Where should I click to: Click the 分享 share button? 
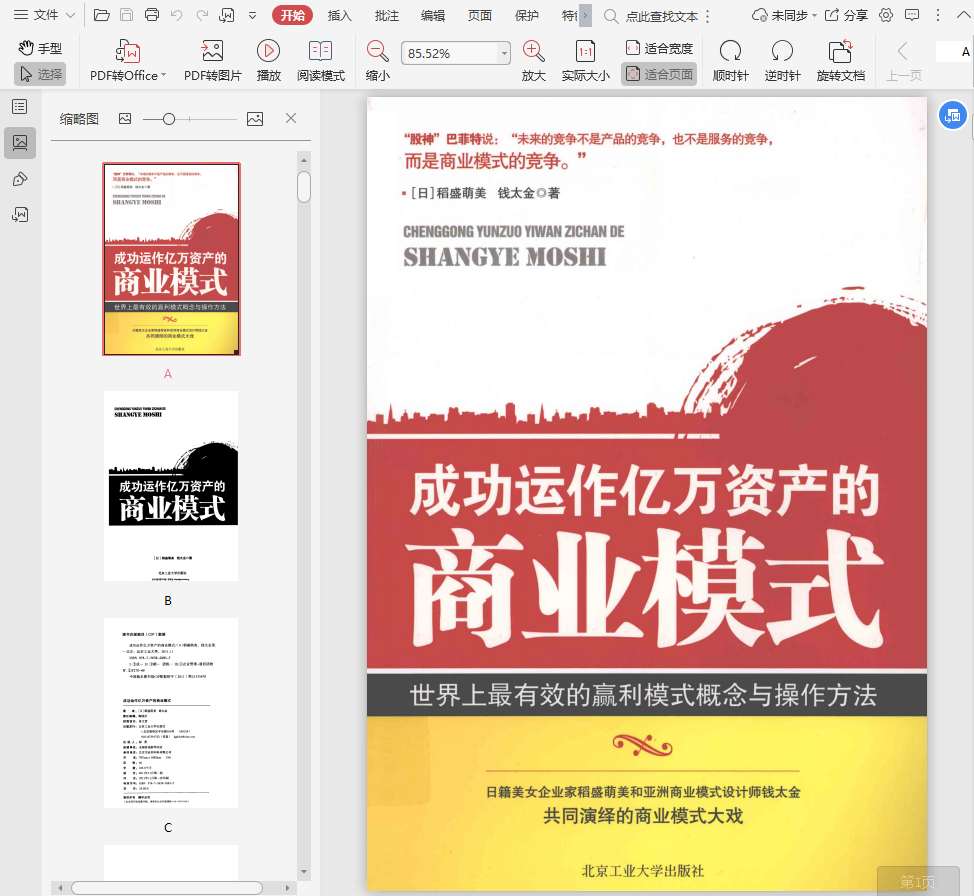tap(846, 15)
